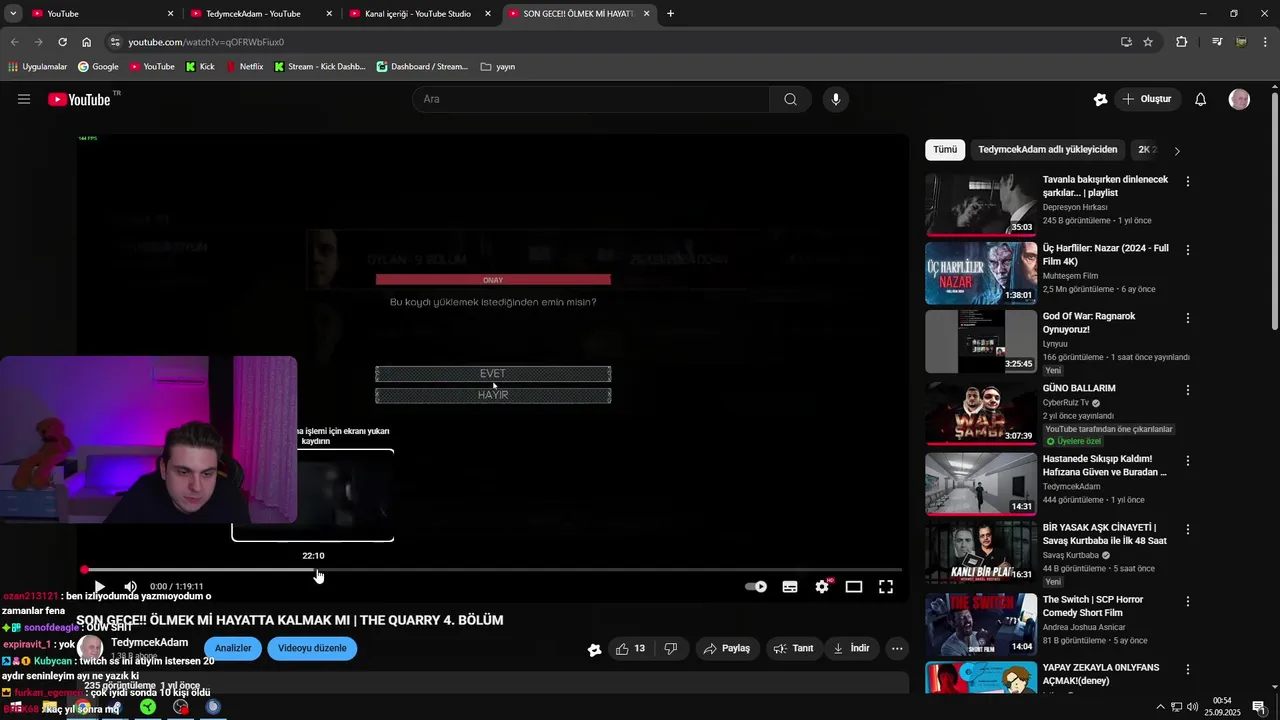Expand Oluştur create menu
Image resolution: width=1280 pixels, height=720 pixels.
[1147, 99]
